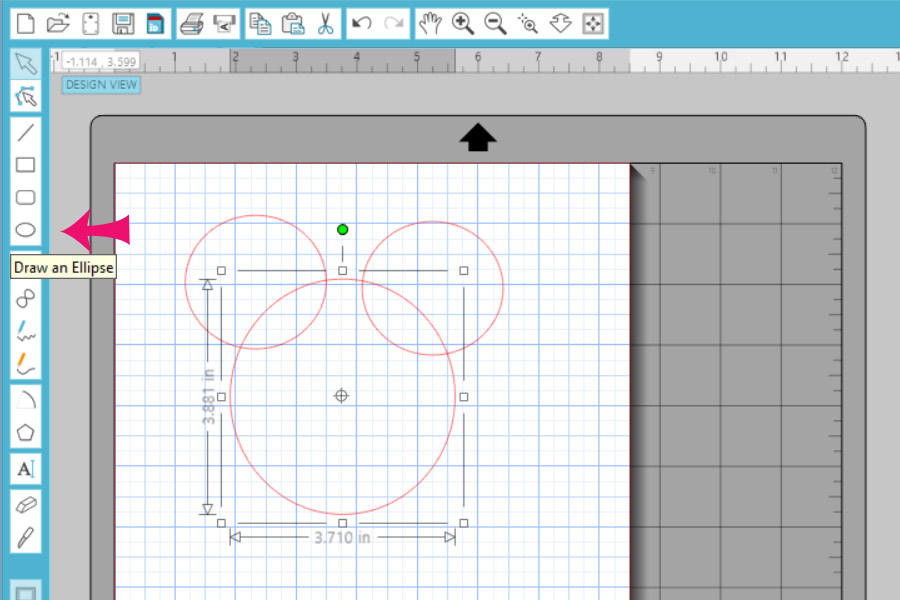Save the design with the floppy disk icon
Viewport: 900px width, 600px height.
pyautogui.click(x=123, y=24)
